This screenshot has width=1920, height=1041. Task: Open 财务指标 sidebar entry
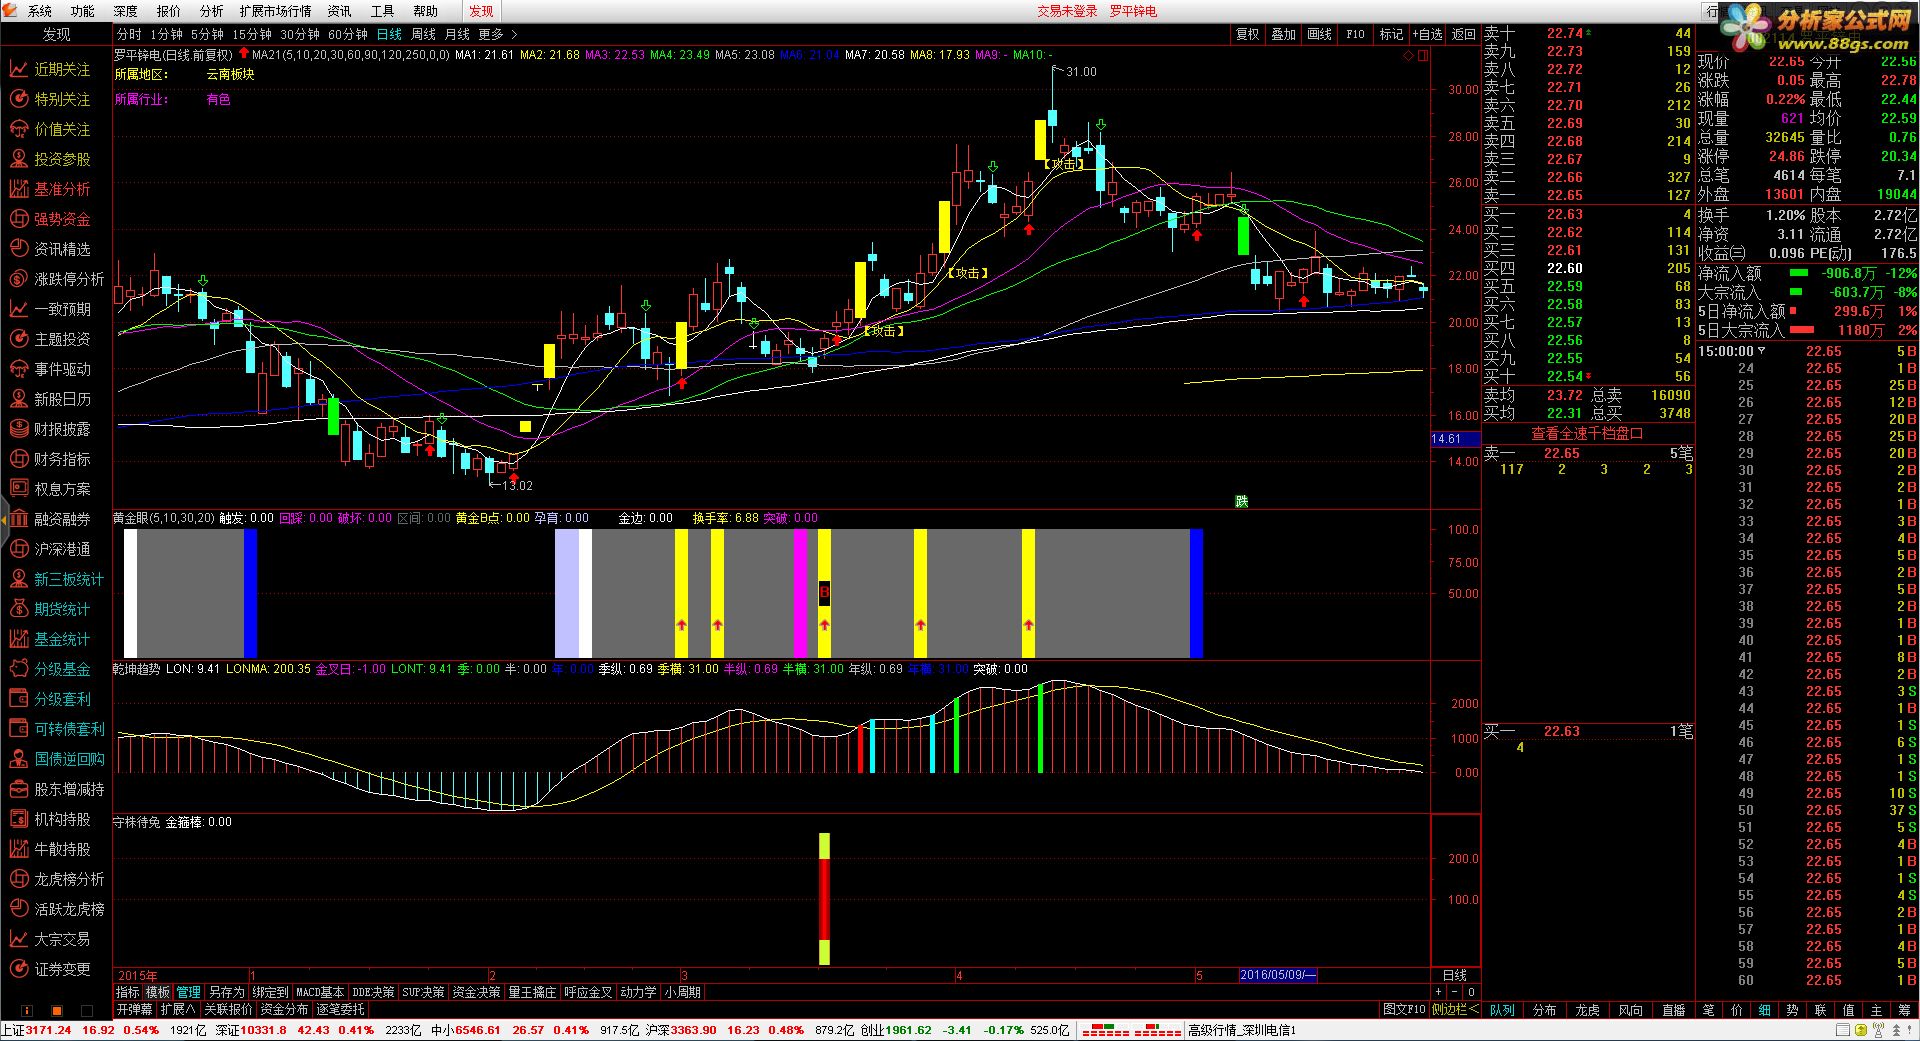[x=50, y=459]
